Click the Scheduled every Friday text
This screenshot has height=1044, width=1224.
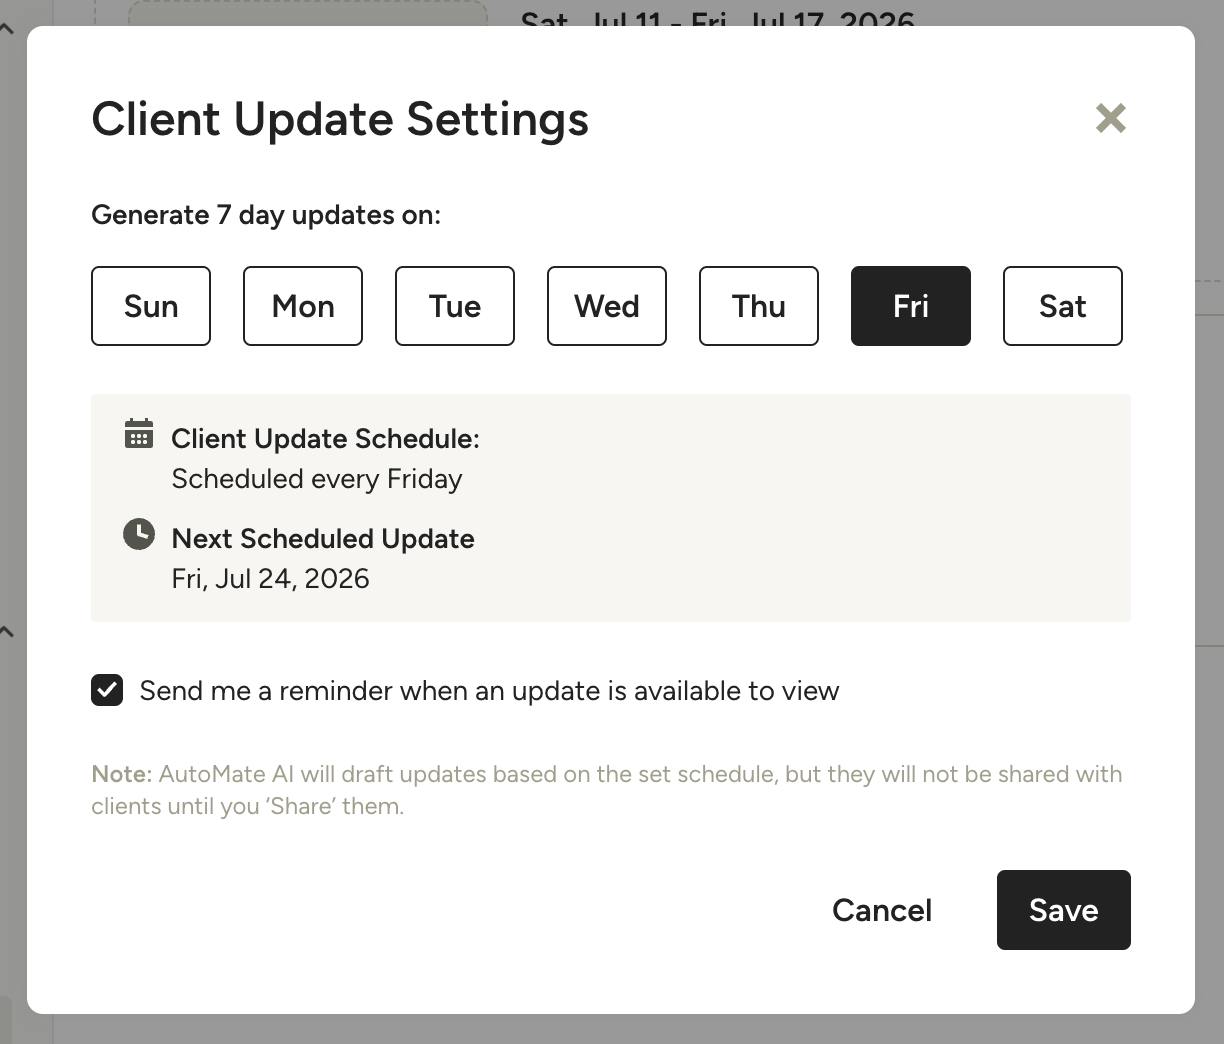pyautogui.click(x=317, y=479)
